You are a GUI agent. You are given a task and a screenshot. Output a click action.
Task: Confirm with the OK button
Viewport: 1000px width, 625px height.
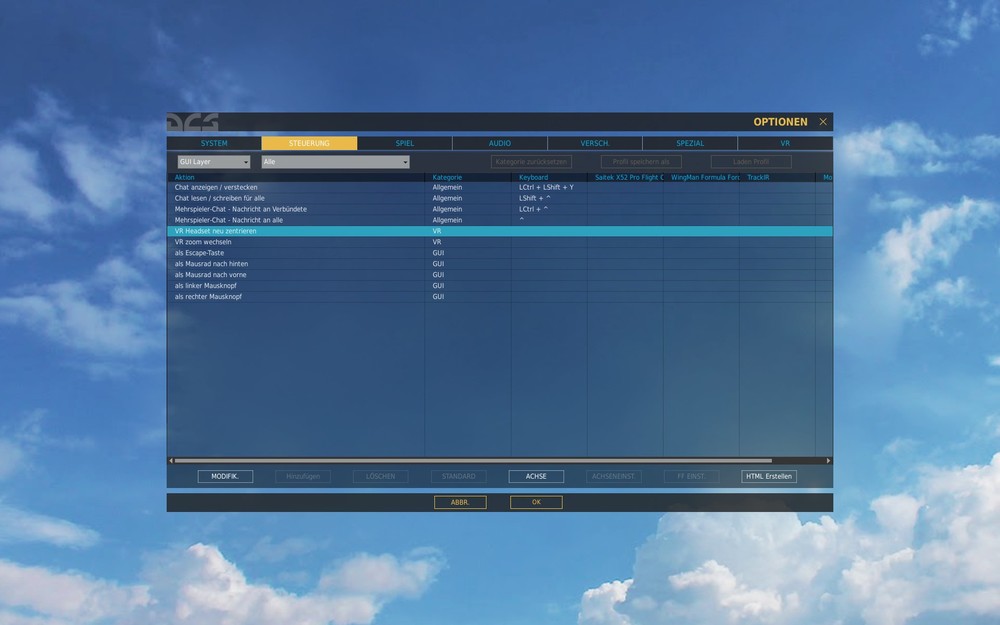click(x=536, y=503)
